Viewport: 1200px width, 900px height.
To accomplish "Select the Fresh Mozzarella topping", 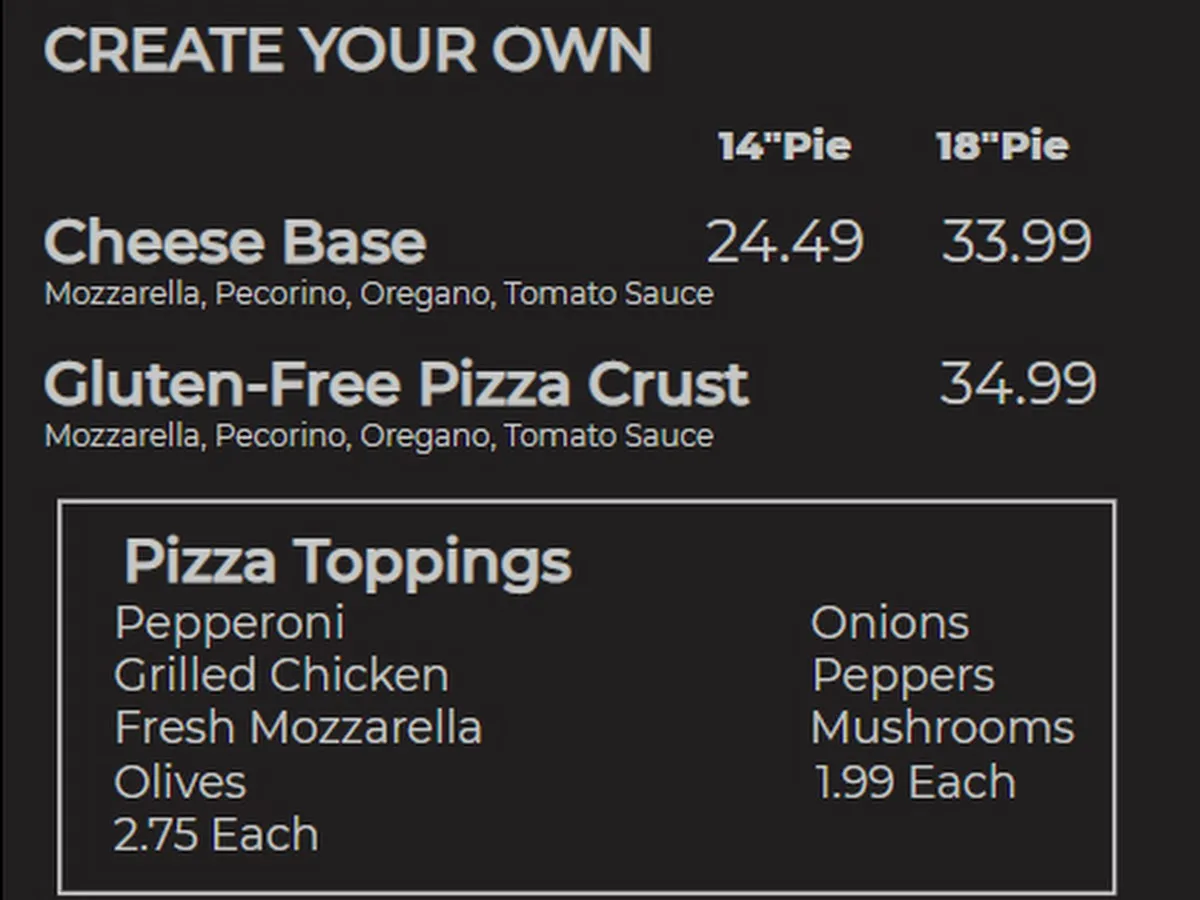I will pyautogui.click(x=297, y=728).
